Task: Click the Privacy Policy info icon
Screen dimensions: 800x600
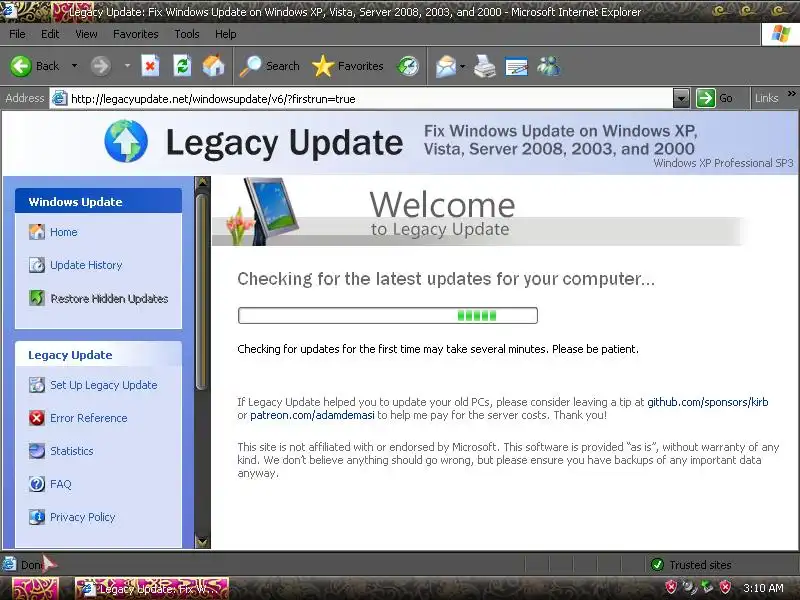Action: click(37, 517)
